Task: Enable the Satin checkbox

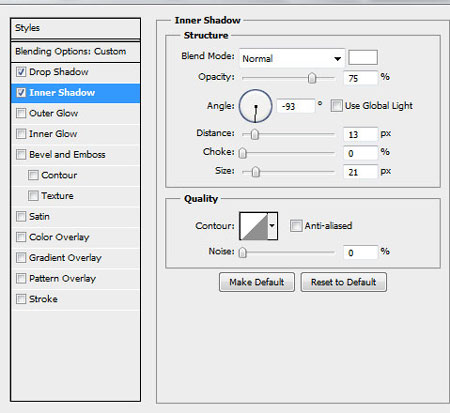Action: coord(21,216)
